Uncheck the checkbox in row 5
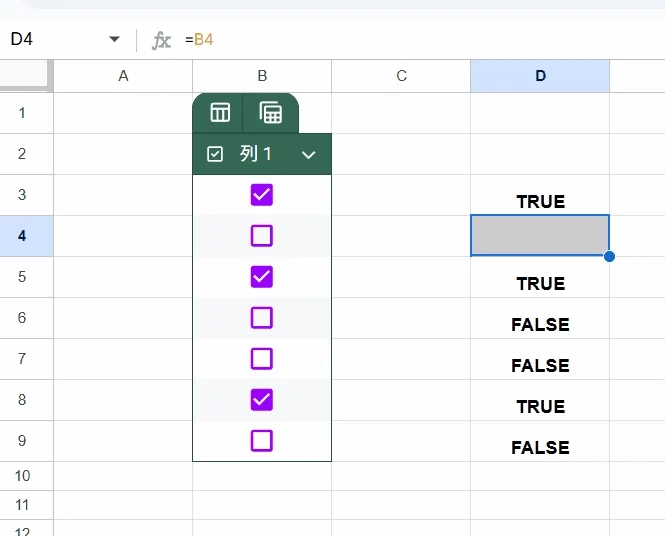 point(262,276)
